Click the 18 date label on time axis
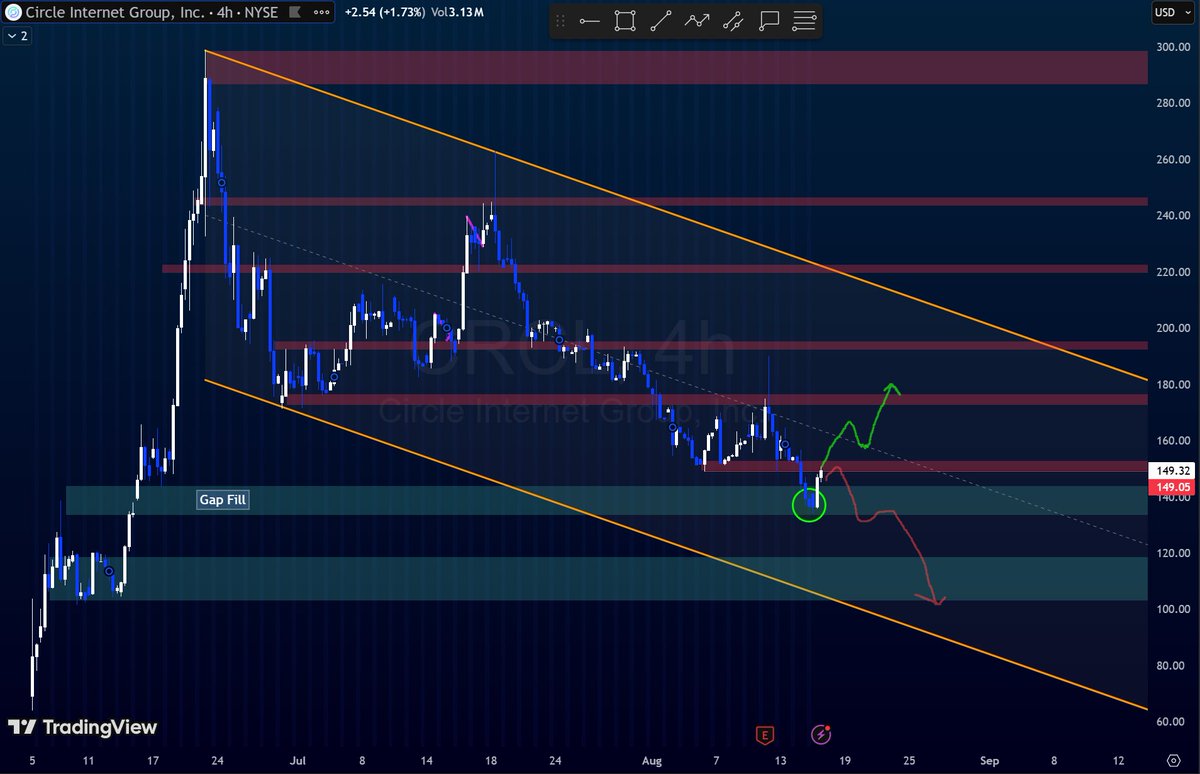Viewport: 1200px width, 774px height. (x=491, y=759)
